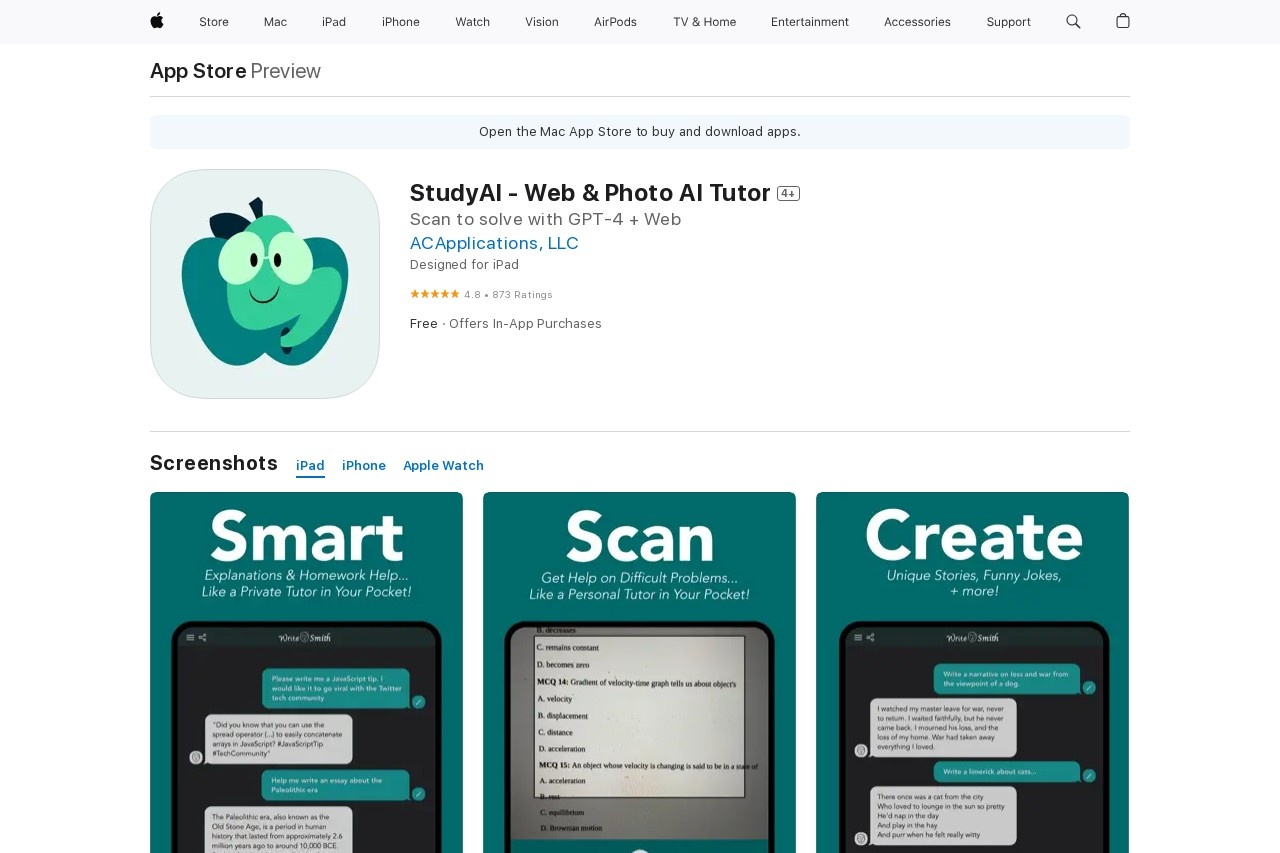This screenshot has height=853, width=1280.
Task: Click the 'Free' price label
Action: [424, 324]
